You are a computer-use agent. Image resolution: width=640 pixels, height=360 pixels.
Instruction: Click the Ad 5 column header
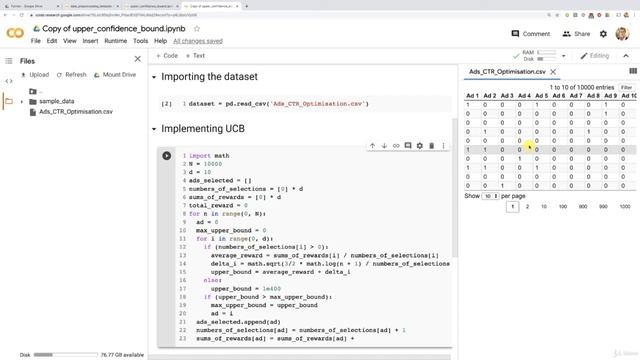click(x=542, y=96)
